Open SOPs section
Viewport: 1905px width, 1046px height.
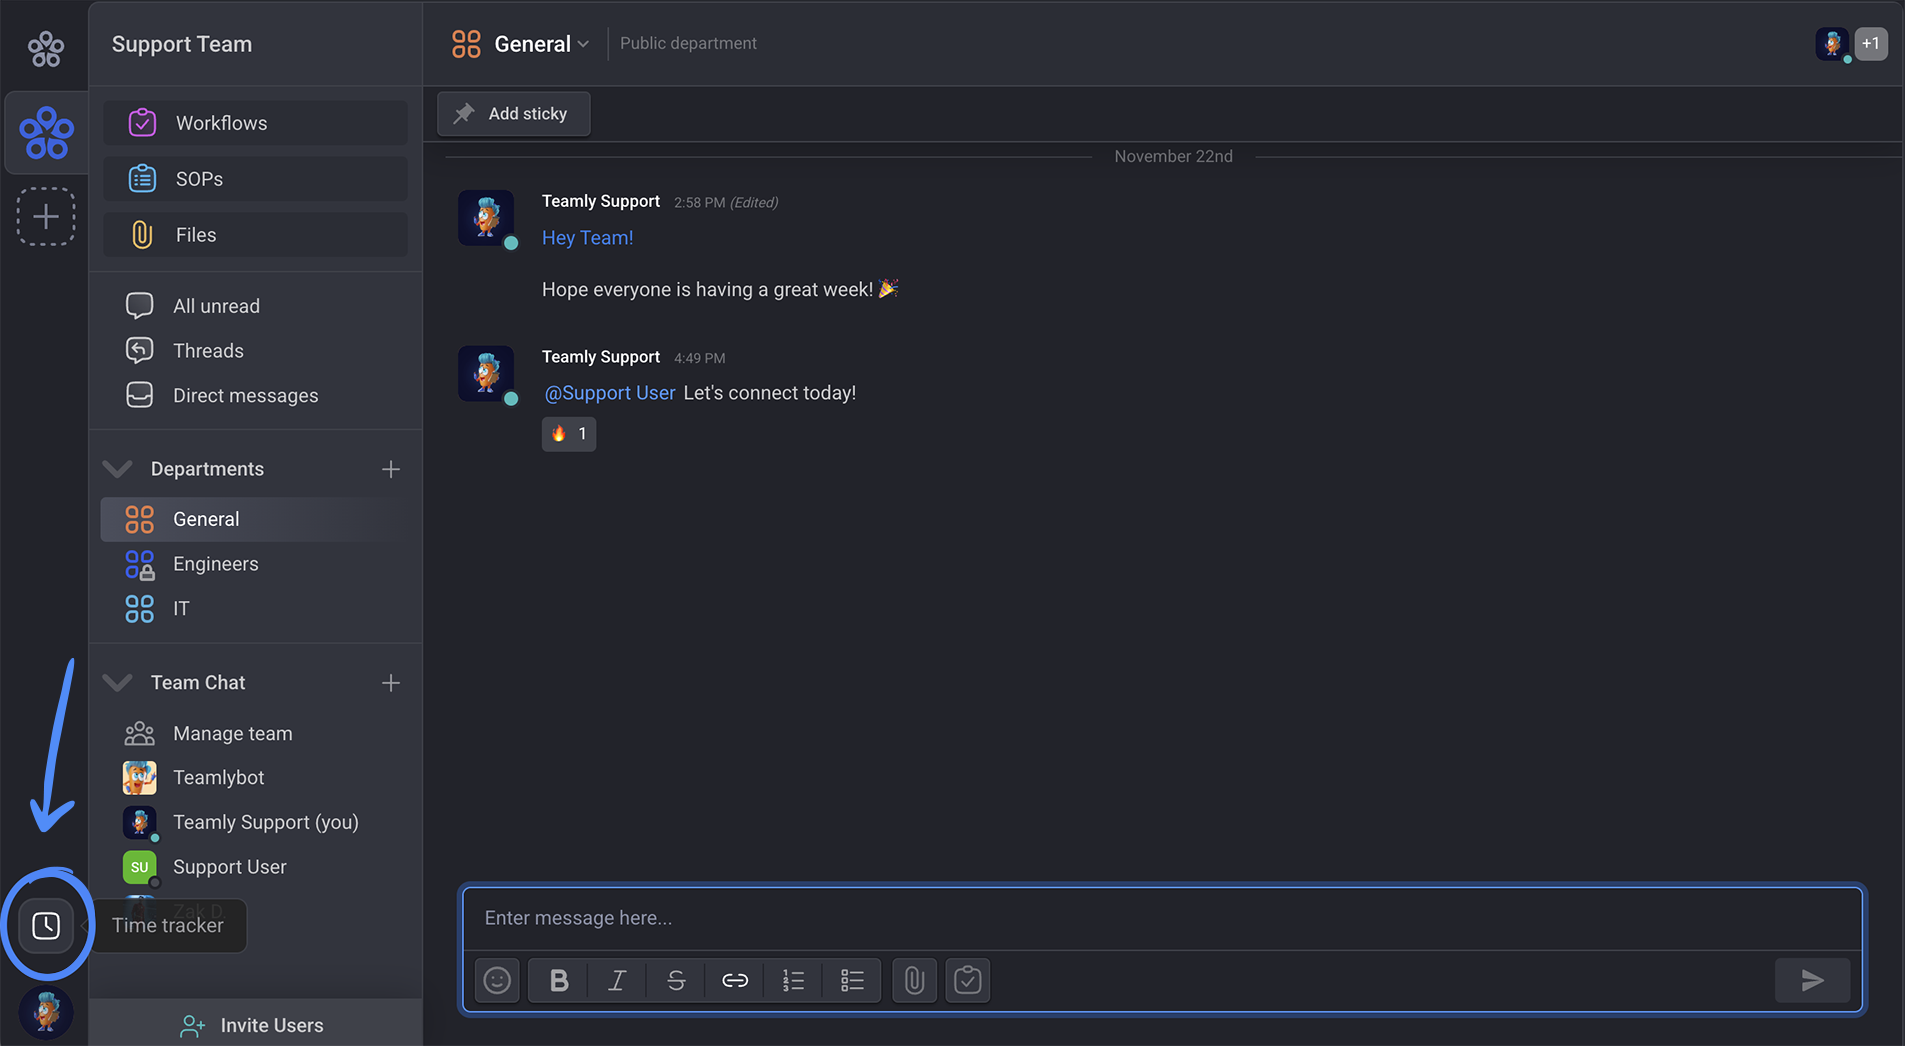click(x=255, y=179)
